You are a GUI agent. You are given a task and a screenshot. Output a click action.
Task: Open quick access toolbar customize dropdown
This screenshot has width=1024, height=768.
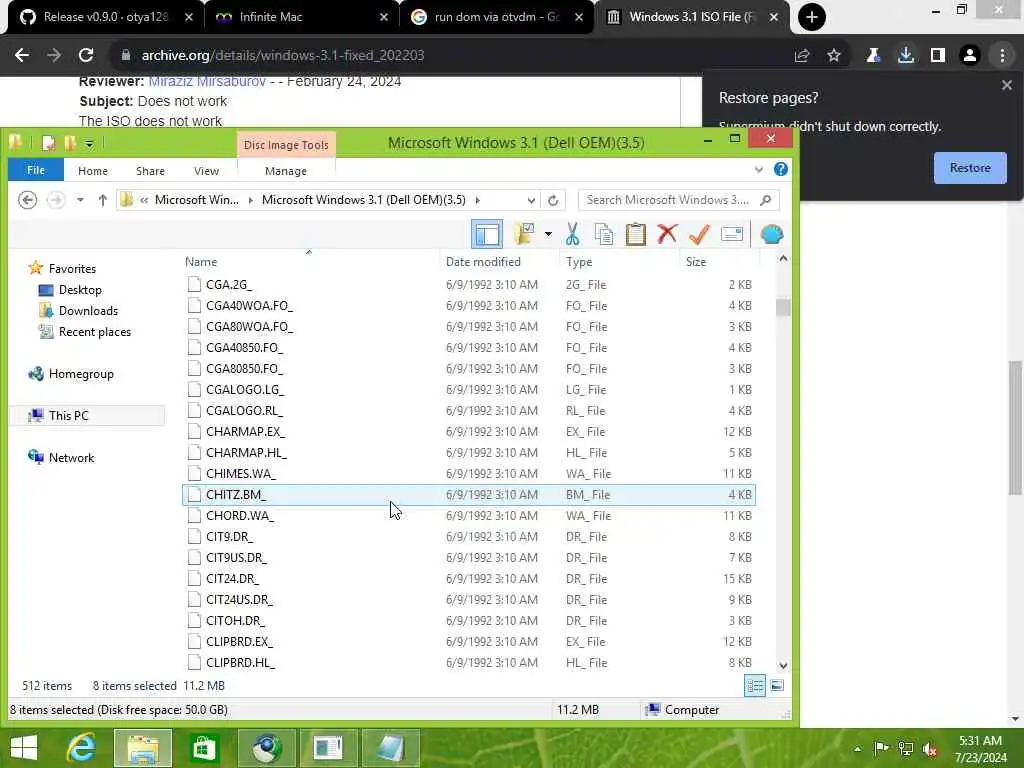(x=89, y=143)
